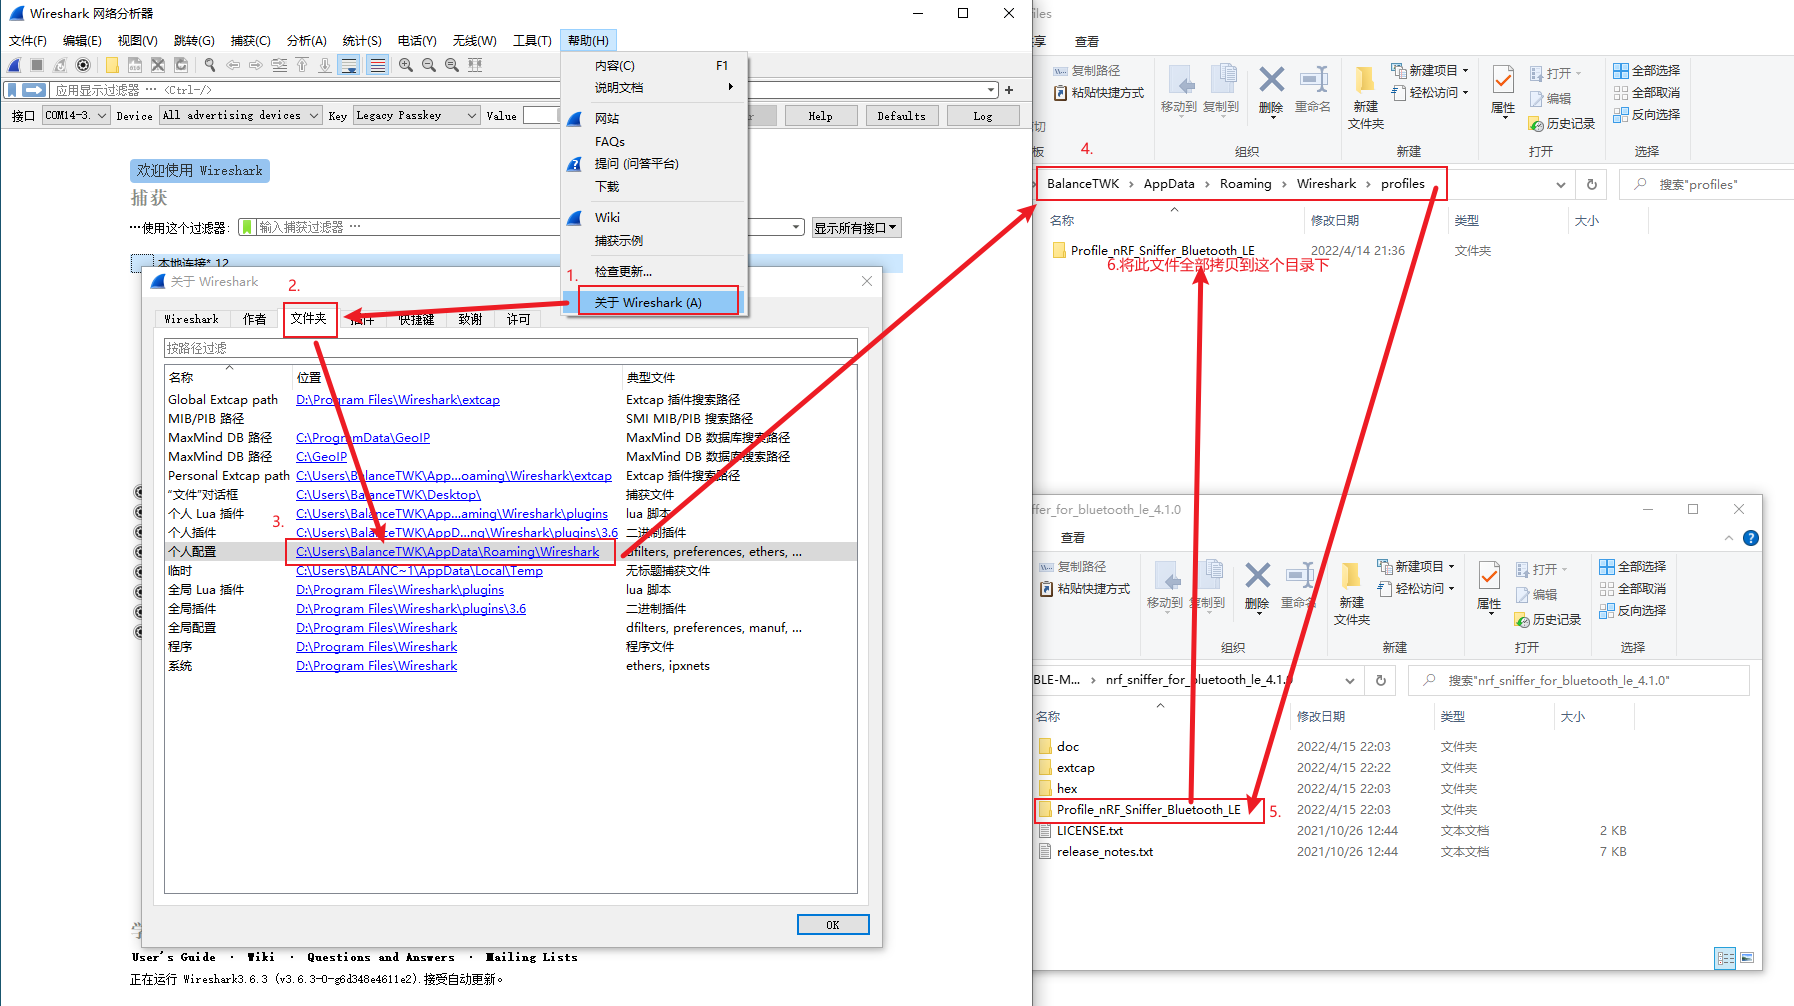Screen dimensions: 1794x1006
Task: Expand nrf_sniffer address bar history dropdown
Action: point(1350,680)
